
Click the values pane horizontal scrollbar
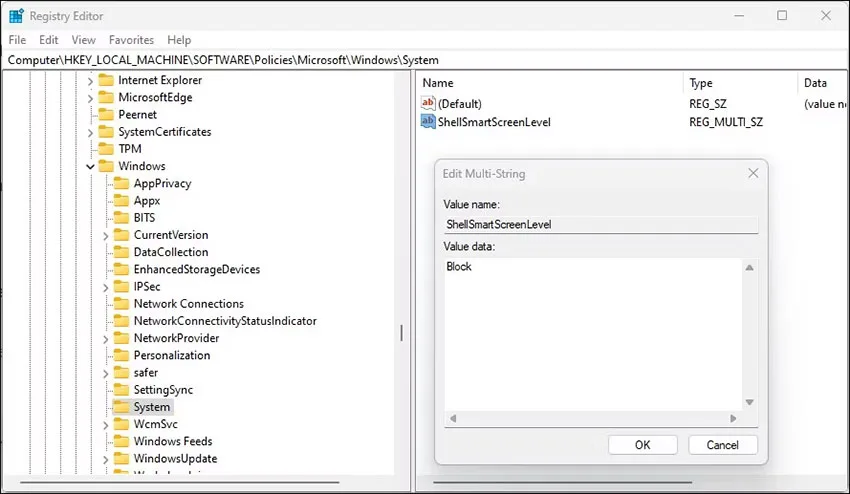(x=562, y=482)
